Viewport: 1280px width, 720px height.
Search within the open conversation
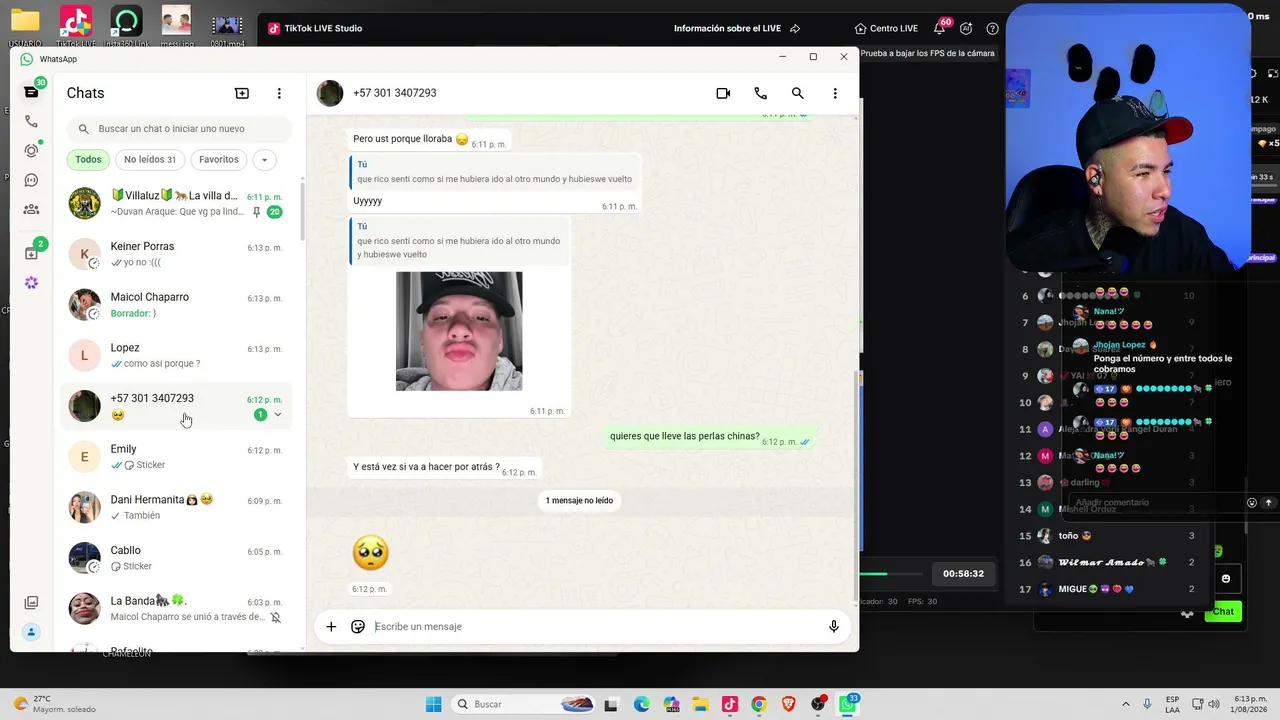[x=798, y=93]
